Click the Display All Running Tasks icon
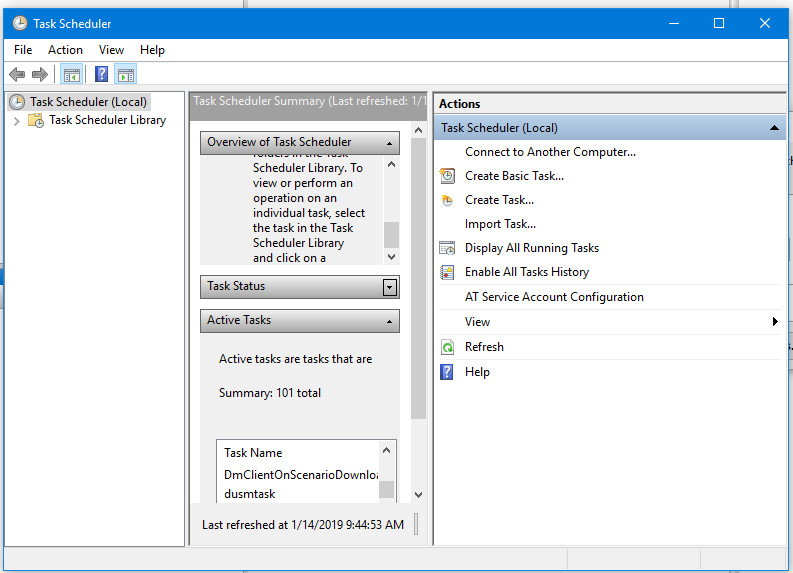Screen dimensions: 793x573 (x=447, y=248)
